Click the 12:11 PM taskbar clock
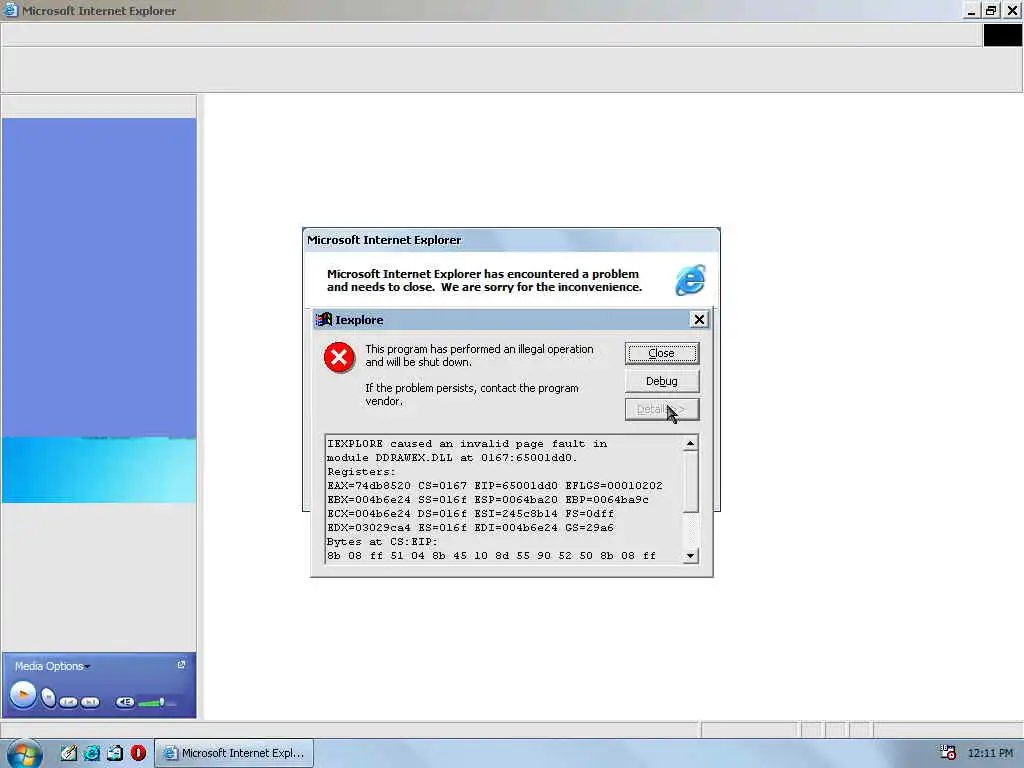The image size is (1024, 768). [x=990, y=753]
